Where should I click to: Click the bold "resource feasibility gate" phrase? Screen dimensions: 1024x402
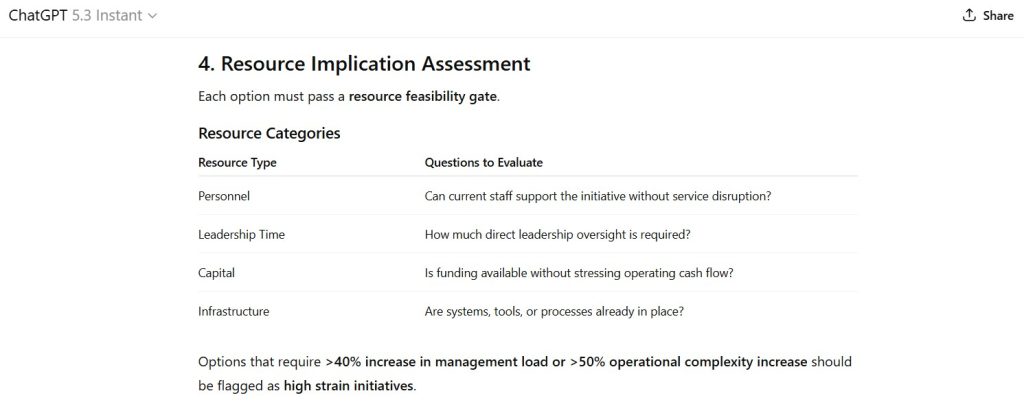tap(422, 97)
